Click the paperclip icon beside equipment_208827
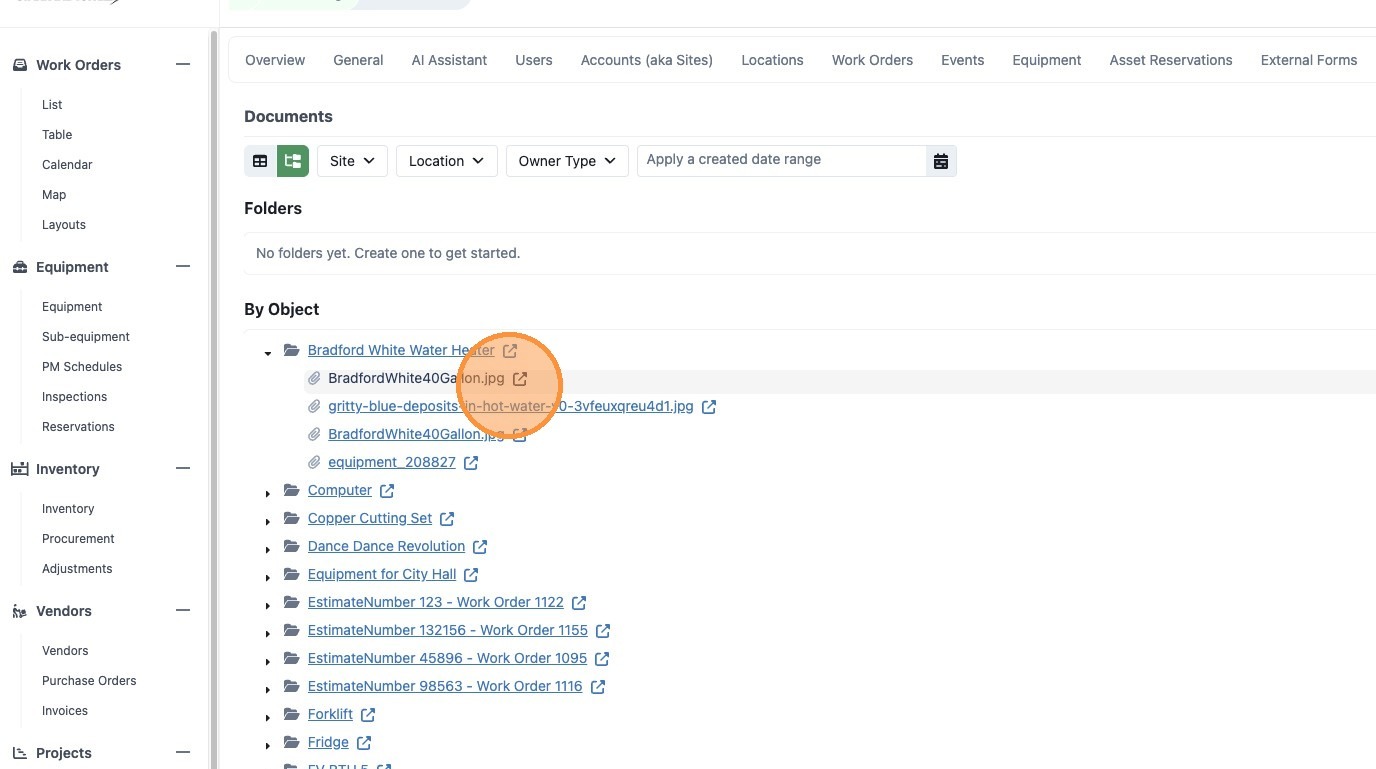The image size is (1376, 769). coord(314,462)
